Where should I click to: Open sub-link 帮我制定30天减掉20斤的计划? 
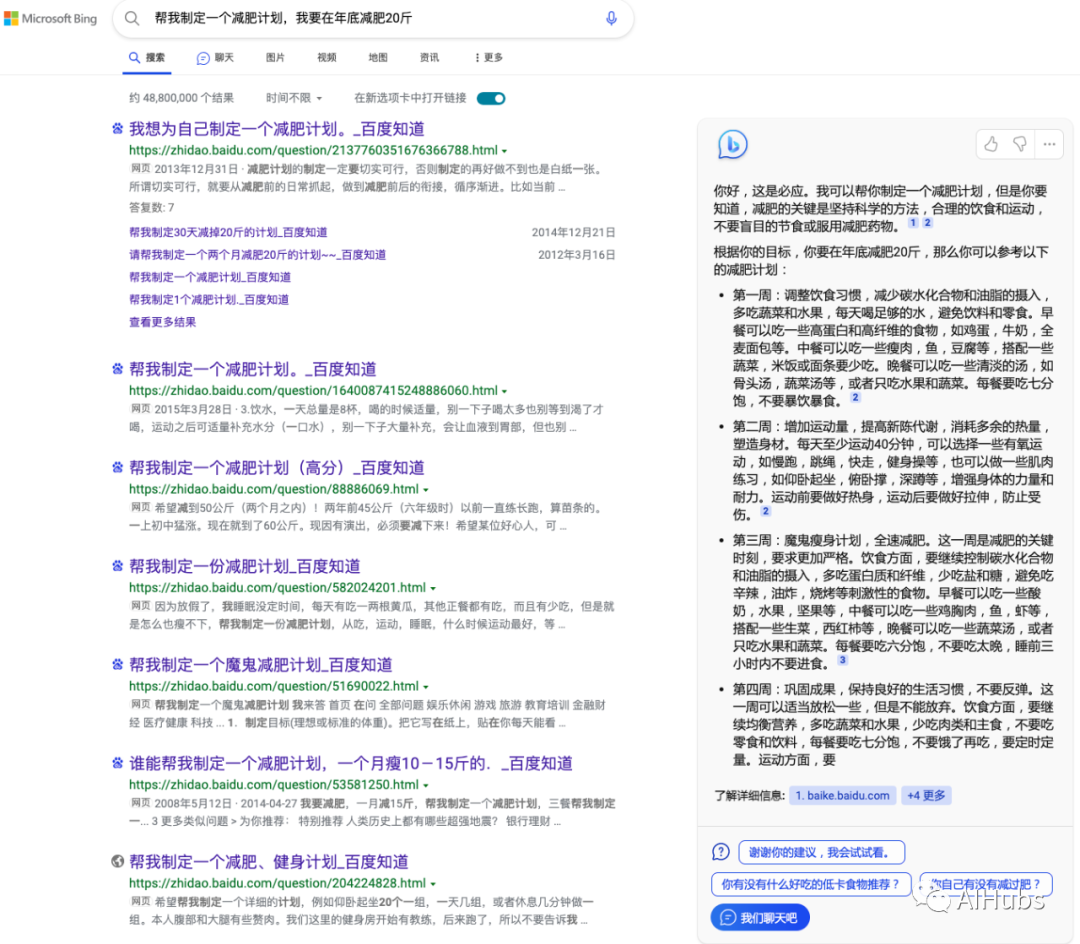coord(228,233)
